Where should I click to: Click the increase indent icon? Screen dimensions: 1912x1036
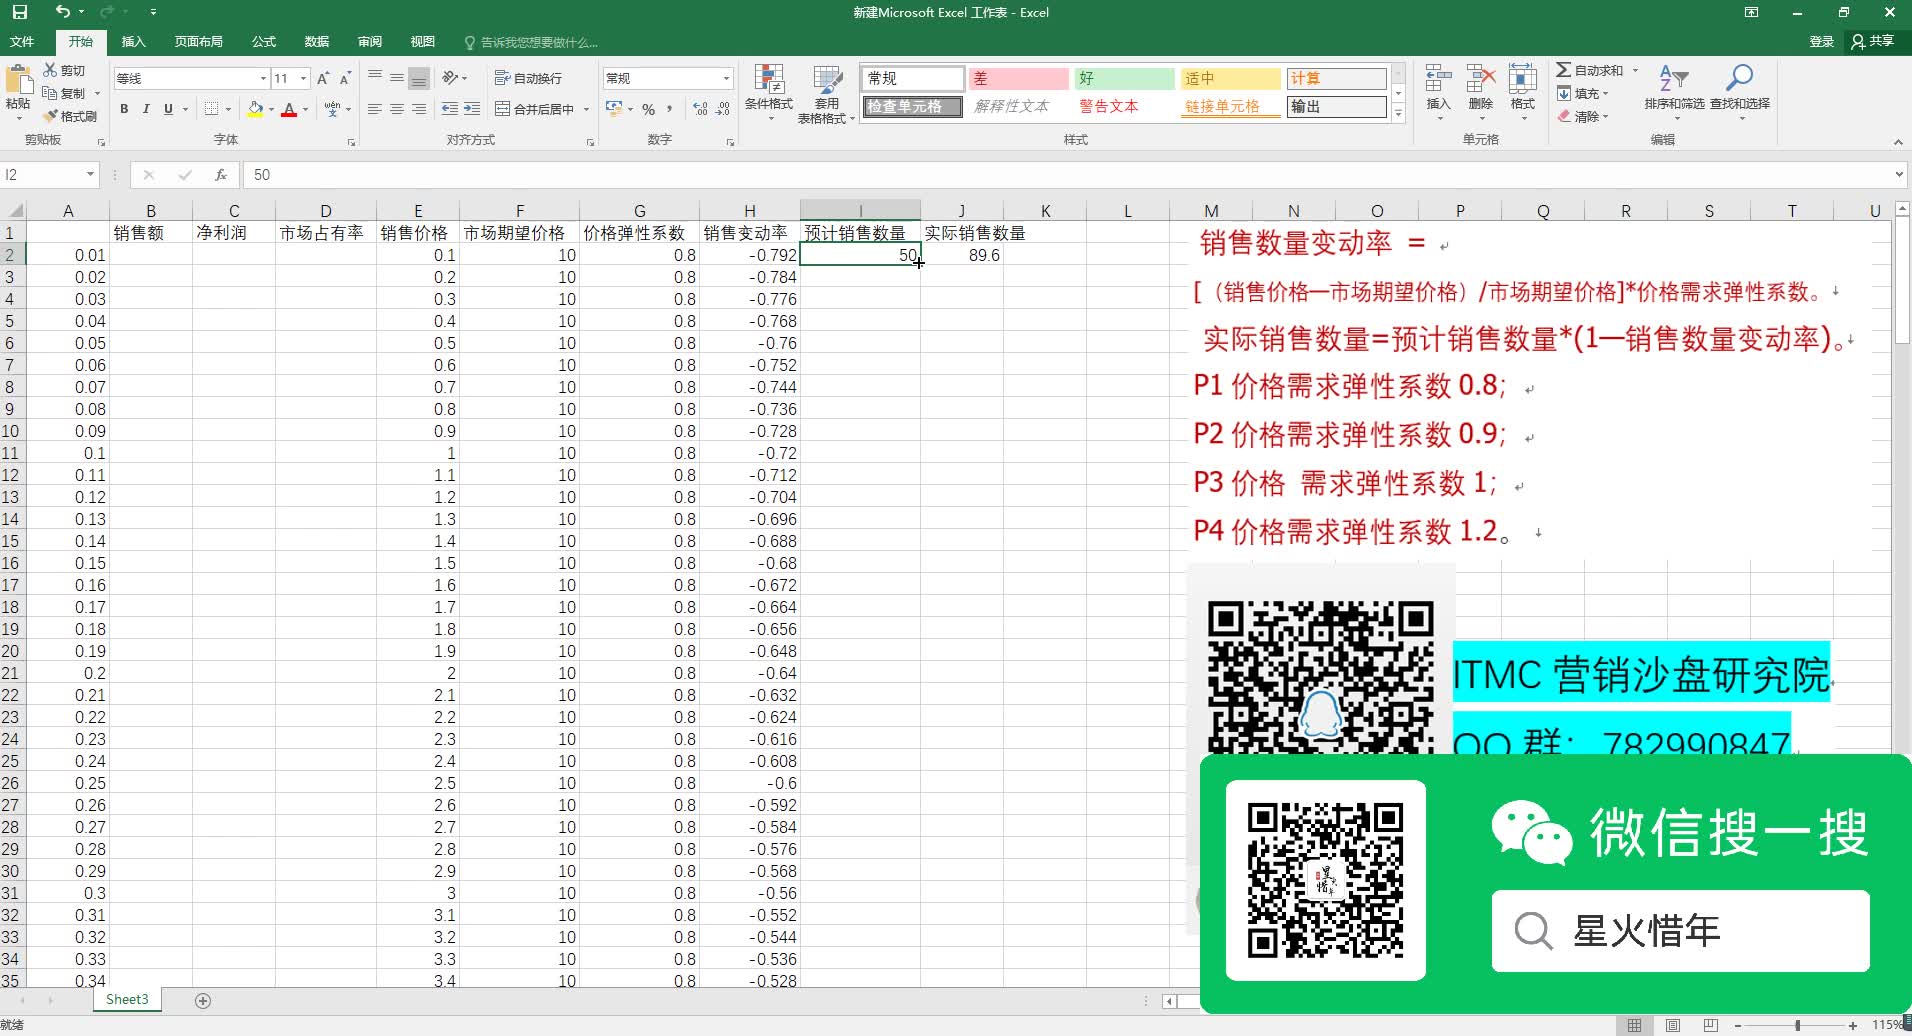pos(472,109)
